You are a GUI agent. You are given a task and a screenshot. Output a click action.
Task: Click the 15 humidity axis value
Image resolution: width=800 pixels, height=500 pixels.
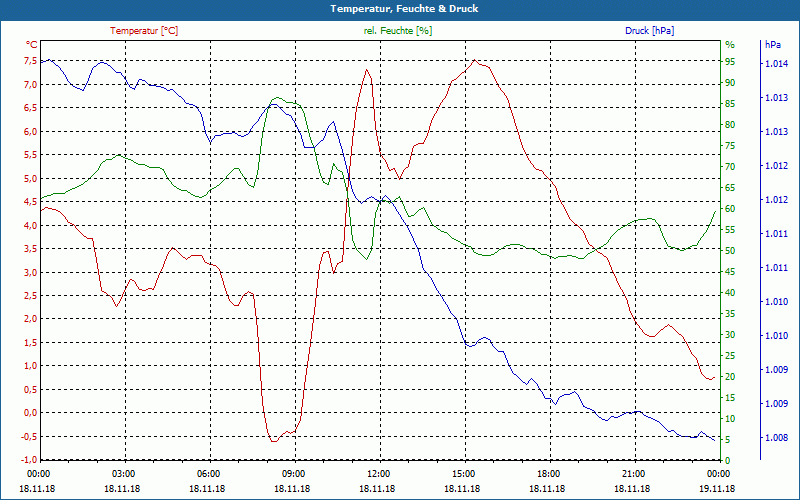point(730,397)
